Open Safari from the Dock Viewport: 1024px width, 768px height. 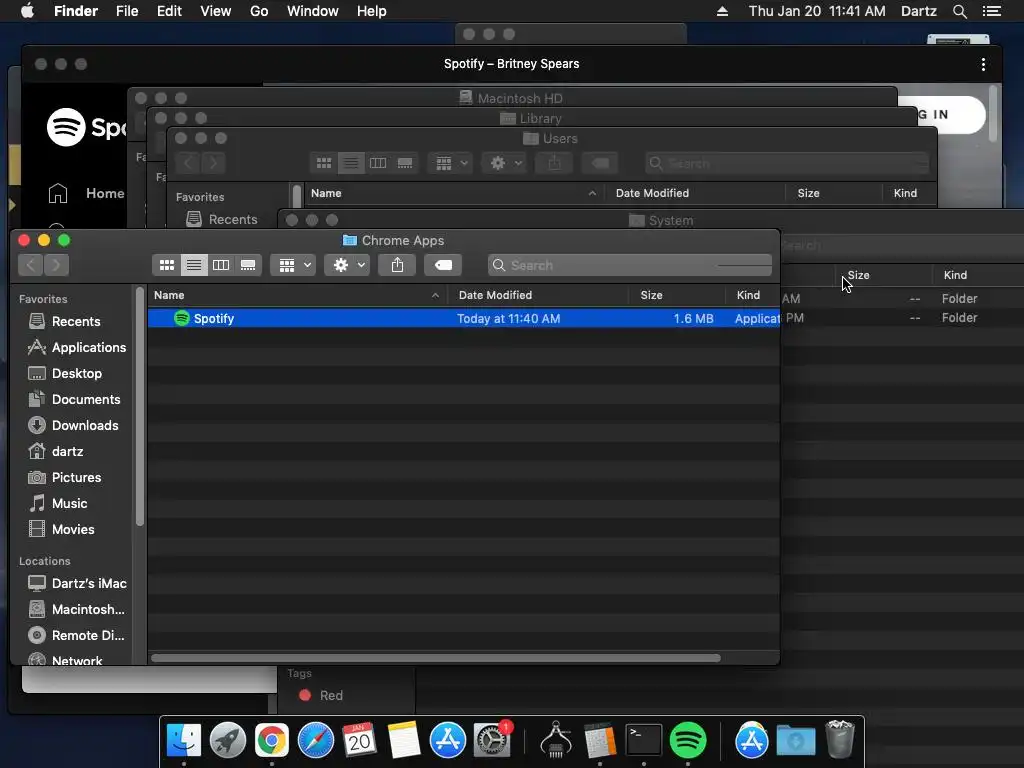[315, 741]
